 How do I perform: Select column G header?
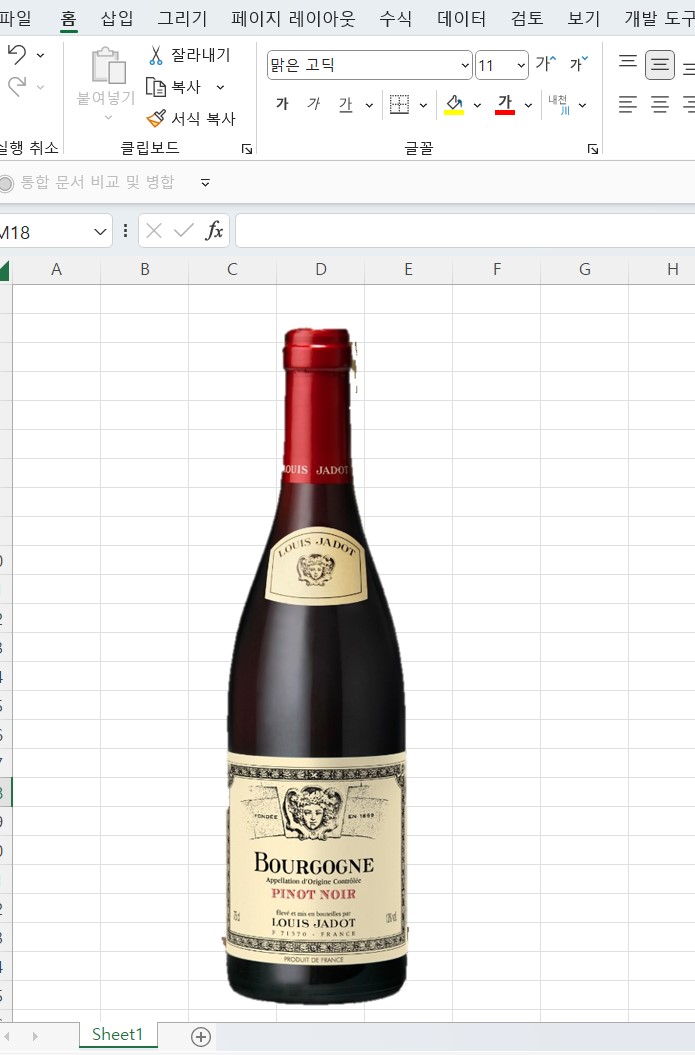(x=585, y=270)
